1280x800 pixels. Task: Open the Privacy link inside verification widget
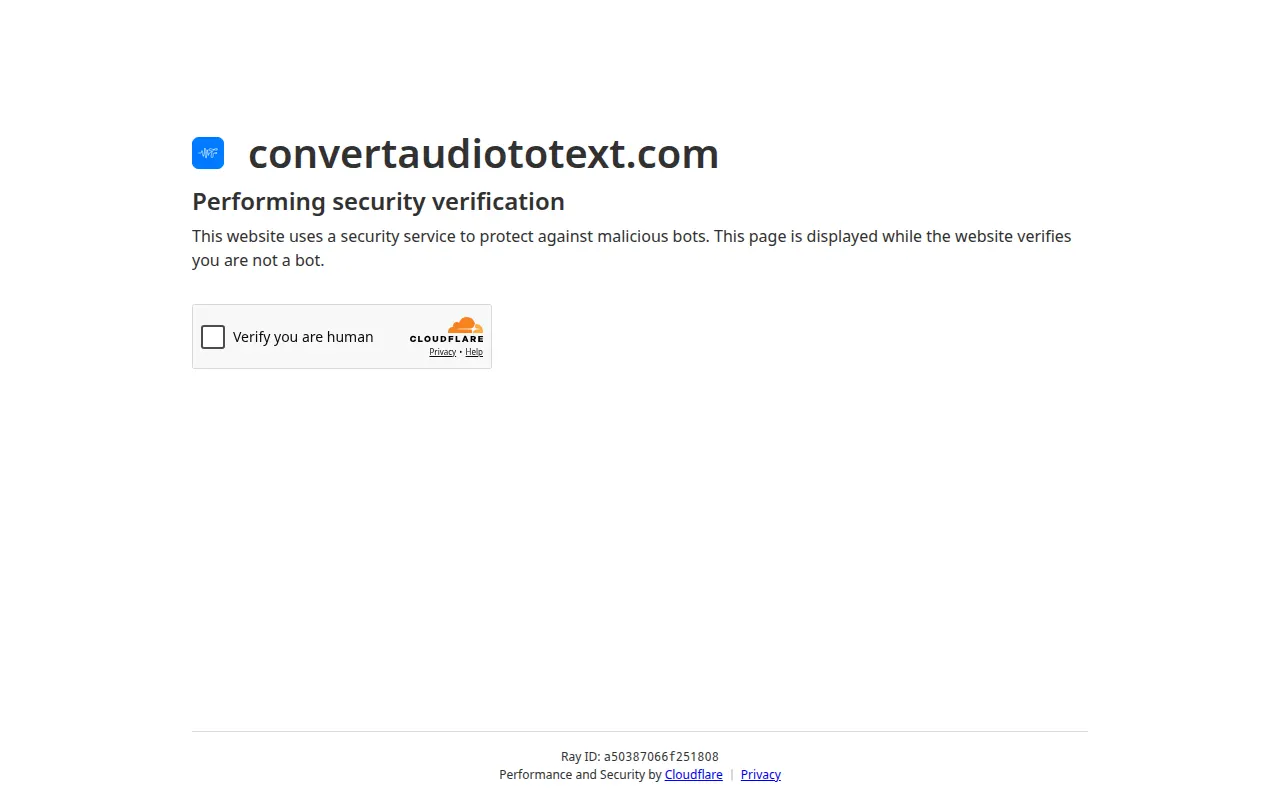[443, 352]
